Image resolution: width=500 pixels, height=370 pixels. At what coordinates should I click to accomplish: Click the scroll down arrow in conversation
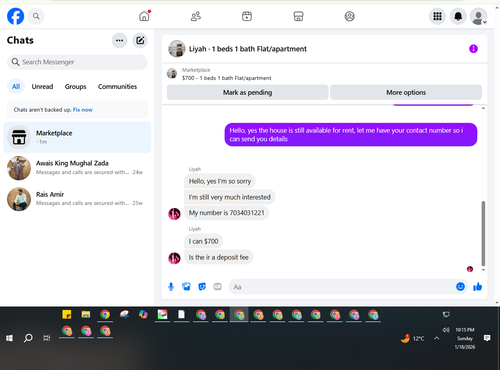click(483, 270)
